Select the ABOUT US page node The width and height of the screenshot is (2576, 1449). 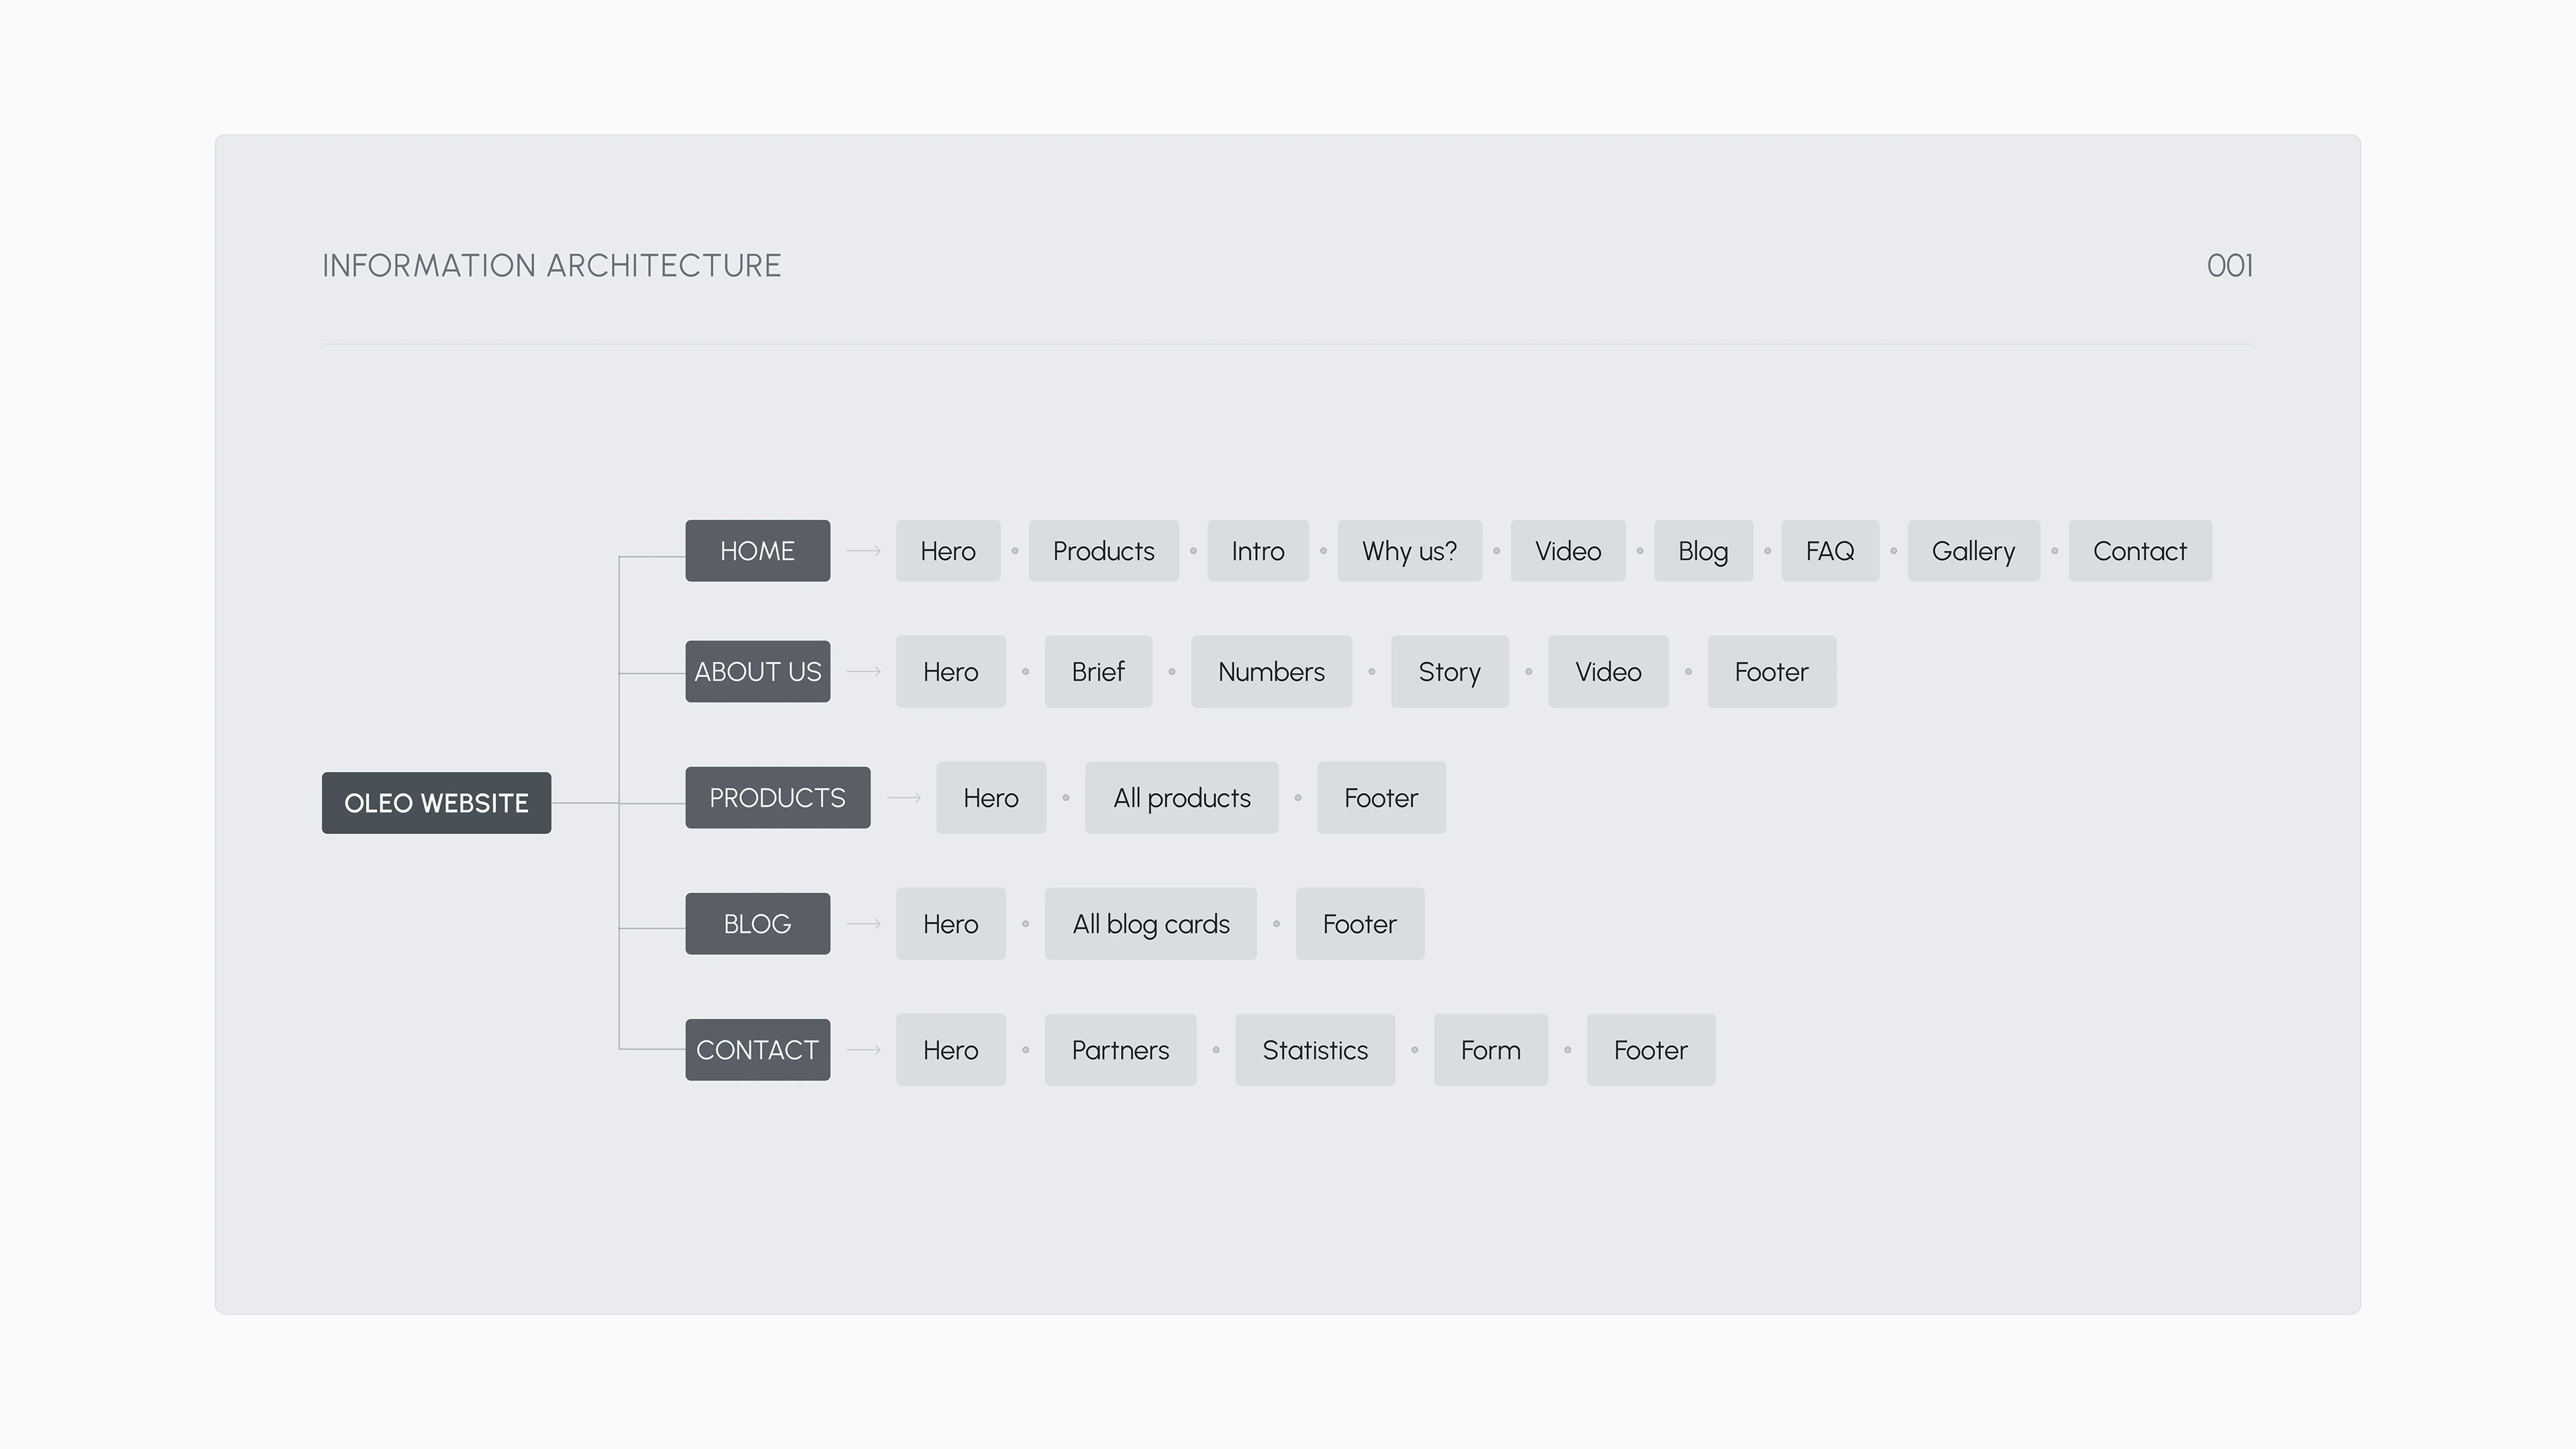[x=757, y=672]
